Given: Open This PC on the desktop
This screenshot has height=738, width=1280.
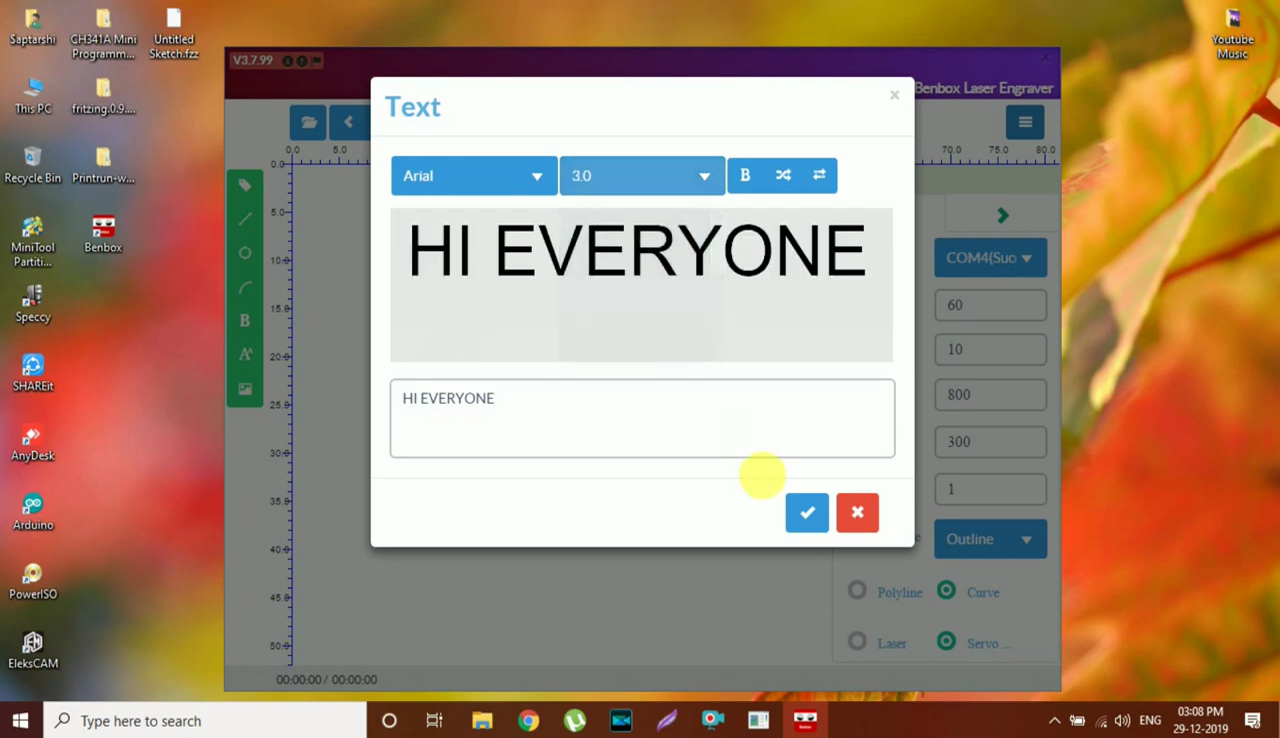Looking at the screenshot, I should (33, 97).
